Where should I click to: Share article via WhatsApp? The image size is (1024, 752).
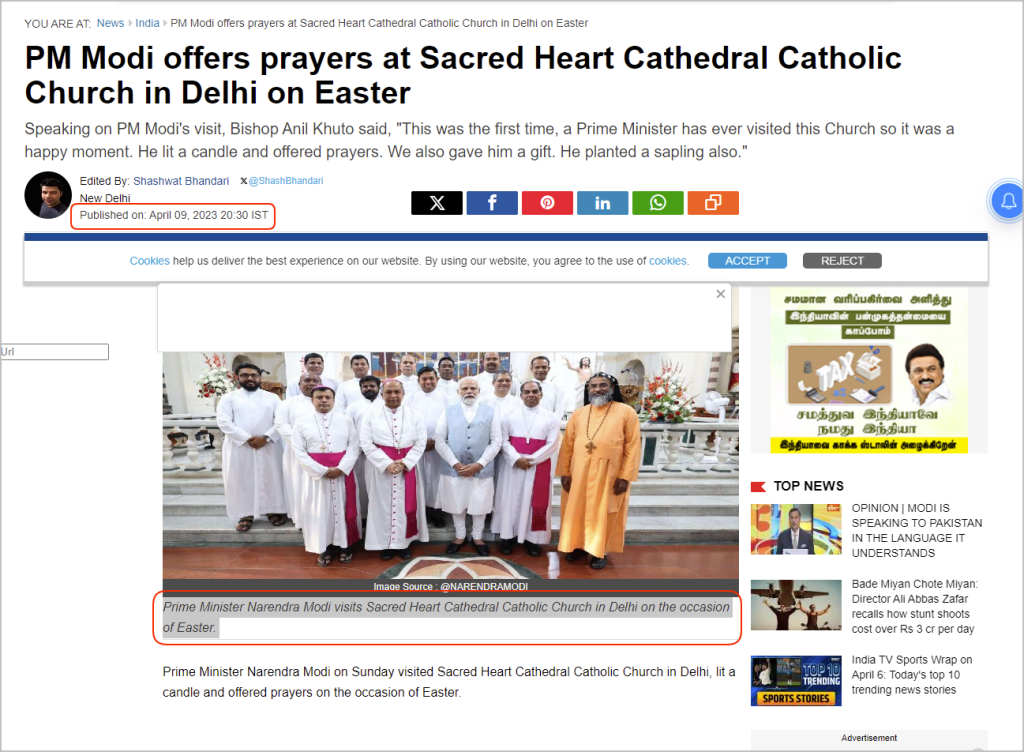tap(658, 203)
